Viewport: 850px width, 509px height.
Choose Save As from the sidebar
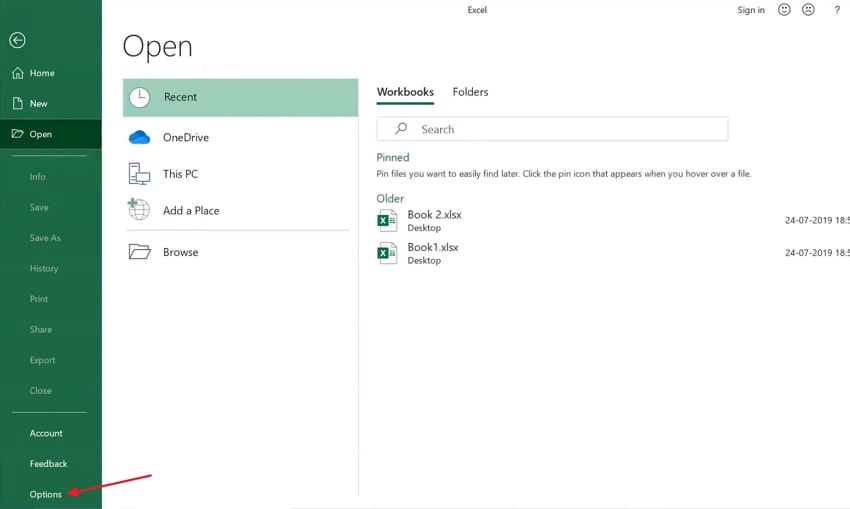point(45,237)
